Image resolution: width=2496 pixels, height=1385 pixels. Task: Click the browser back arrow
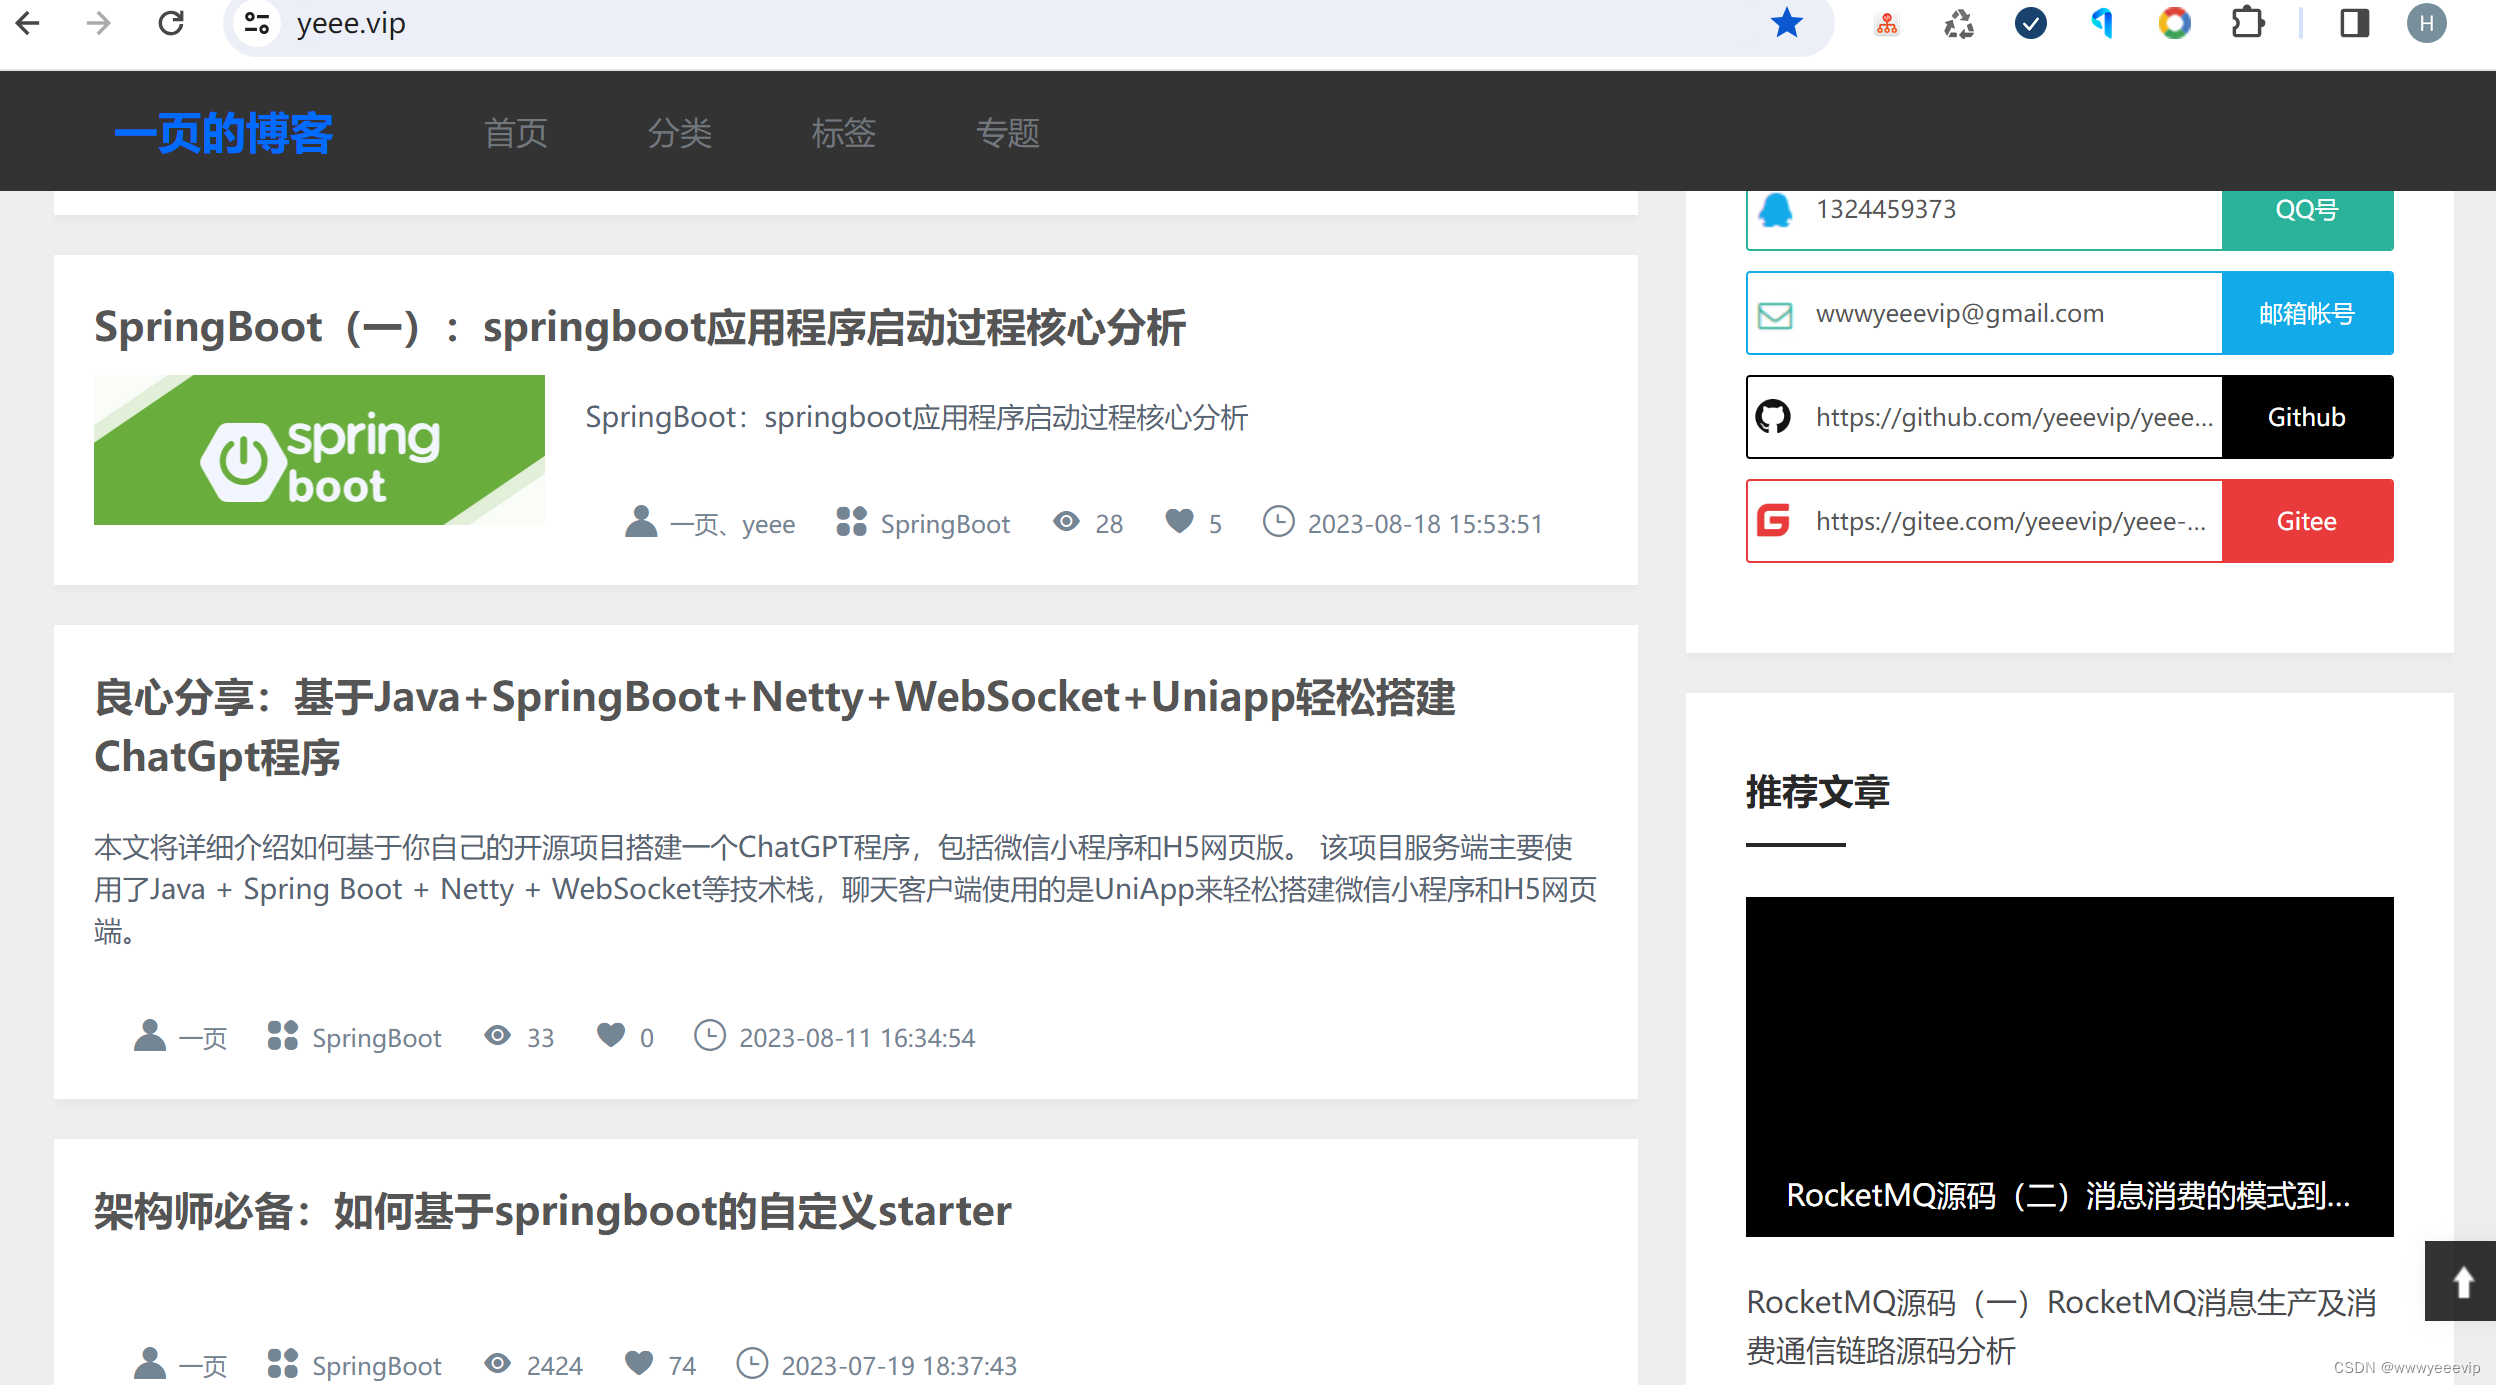tap(28, 23)
